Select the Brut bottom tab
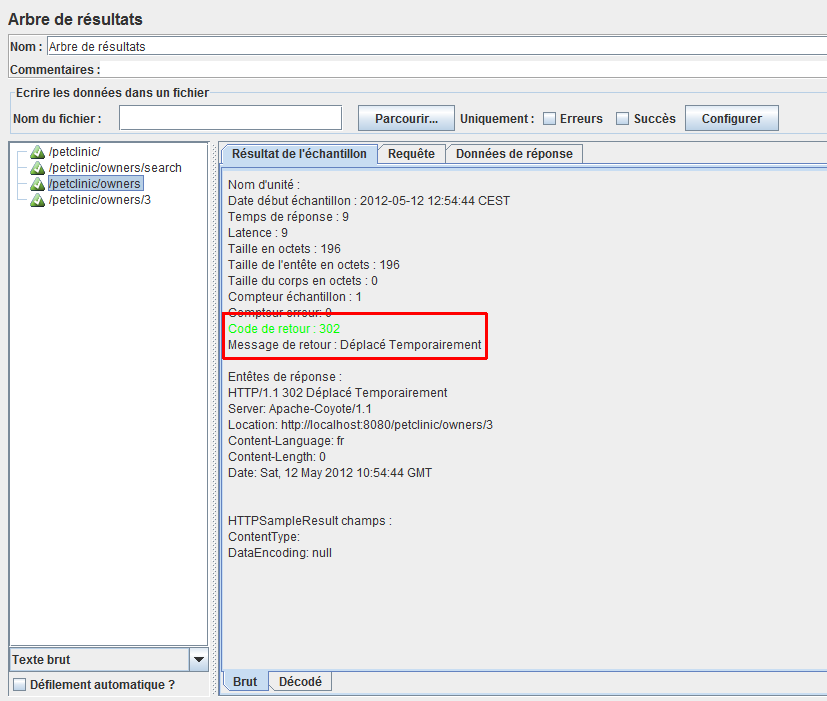827x701 pixels. point(244,682)
